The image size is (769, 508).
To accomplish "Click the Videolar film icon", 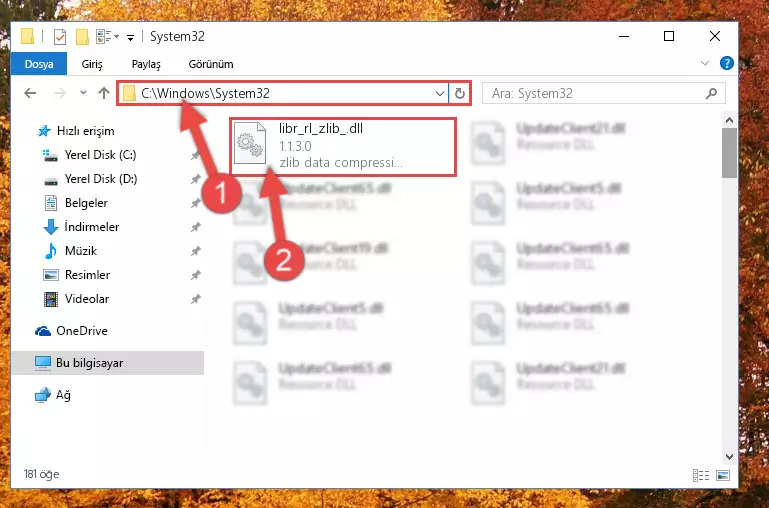I will point(51,299).
